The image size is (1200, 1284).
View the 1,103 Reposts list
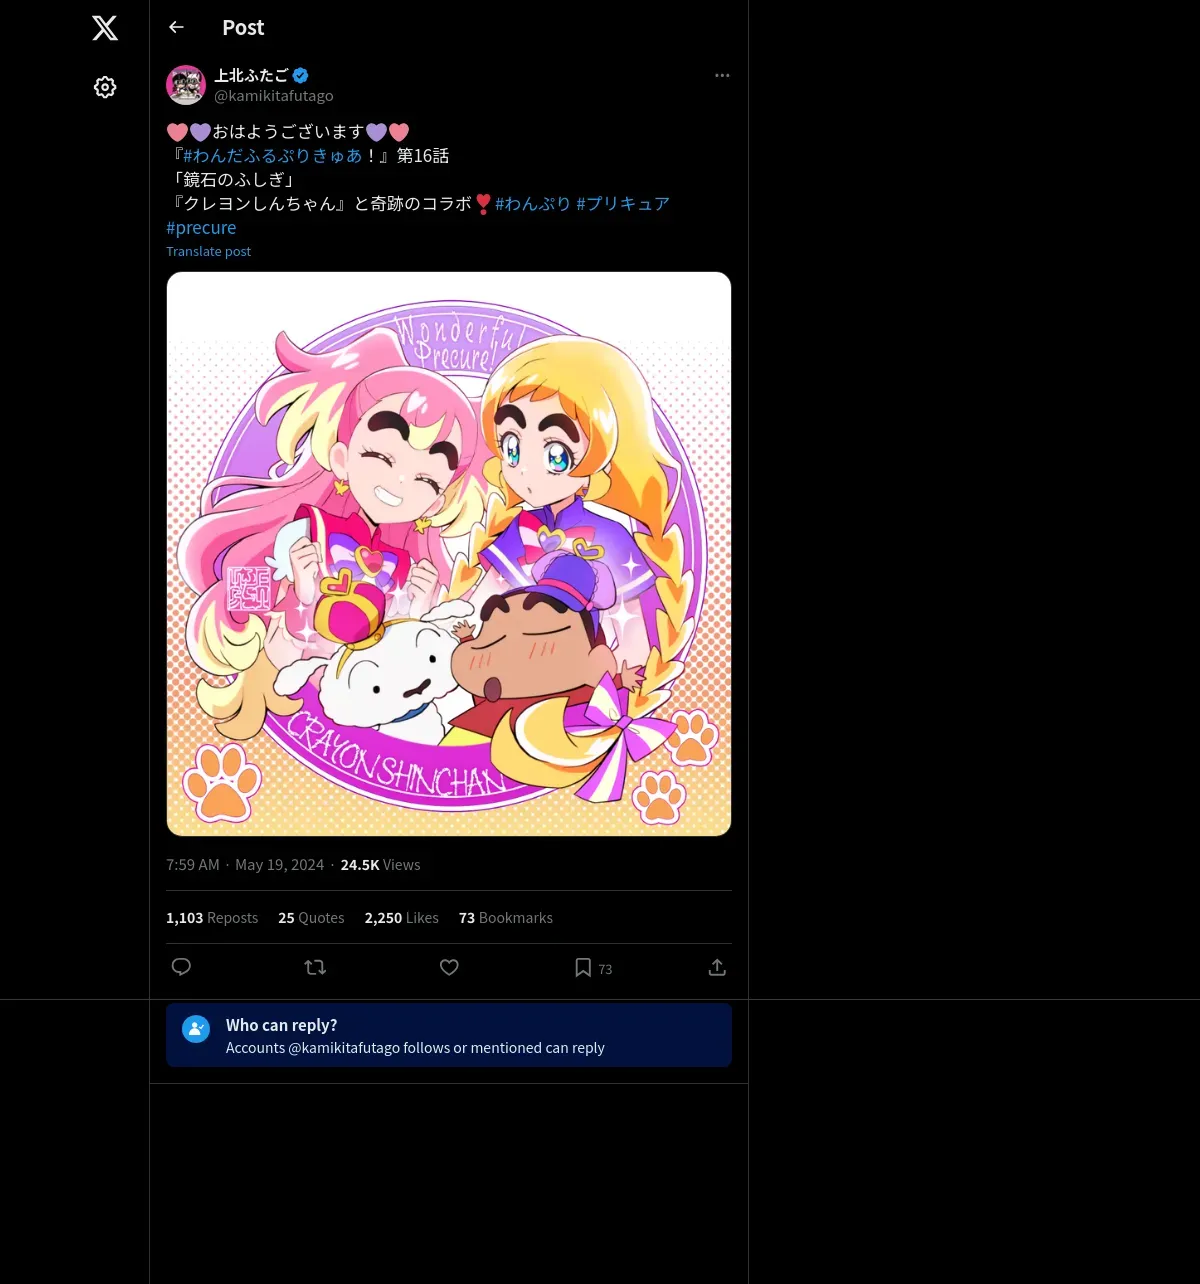tap(212, 918)
